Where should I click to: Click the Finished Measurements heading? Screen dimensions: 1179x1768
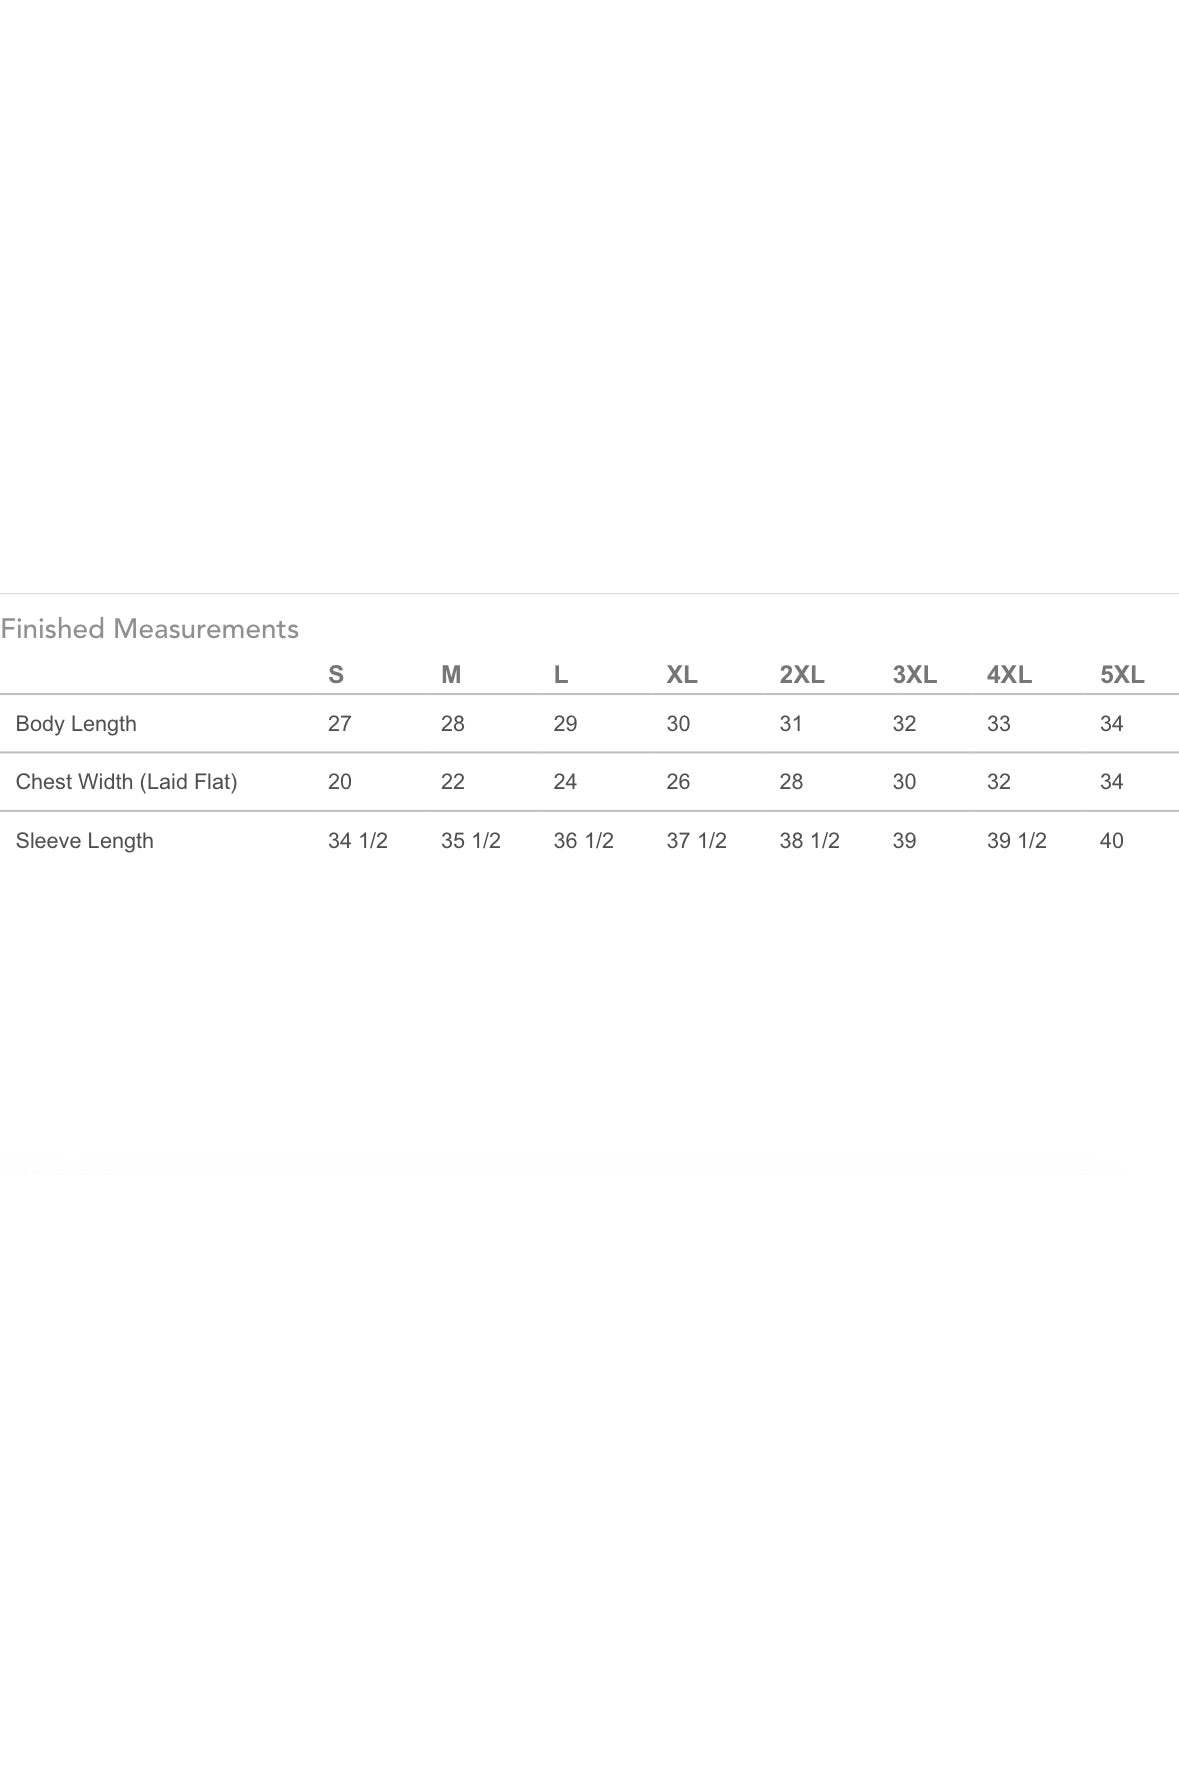pos(150,629)
